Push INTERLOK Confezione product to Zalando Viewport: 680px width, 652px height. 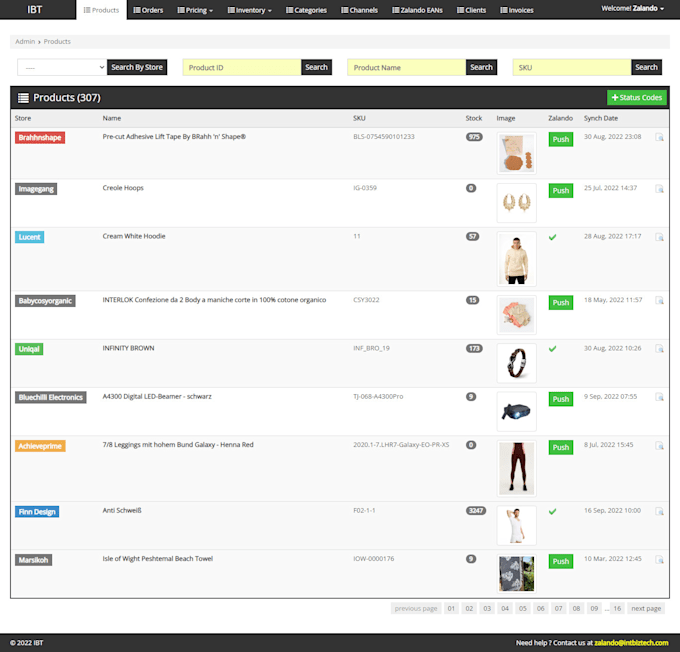point(561,302)
